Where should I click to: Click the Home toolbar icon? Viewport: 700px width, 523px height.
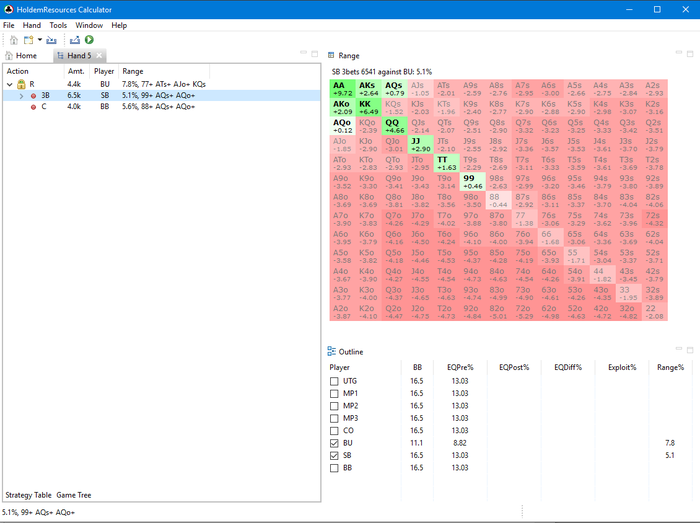(x=14, y=40)
